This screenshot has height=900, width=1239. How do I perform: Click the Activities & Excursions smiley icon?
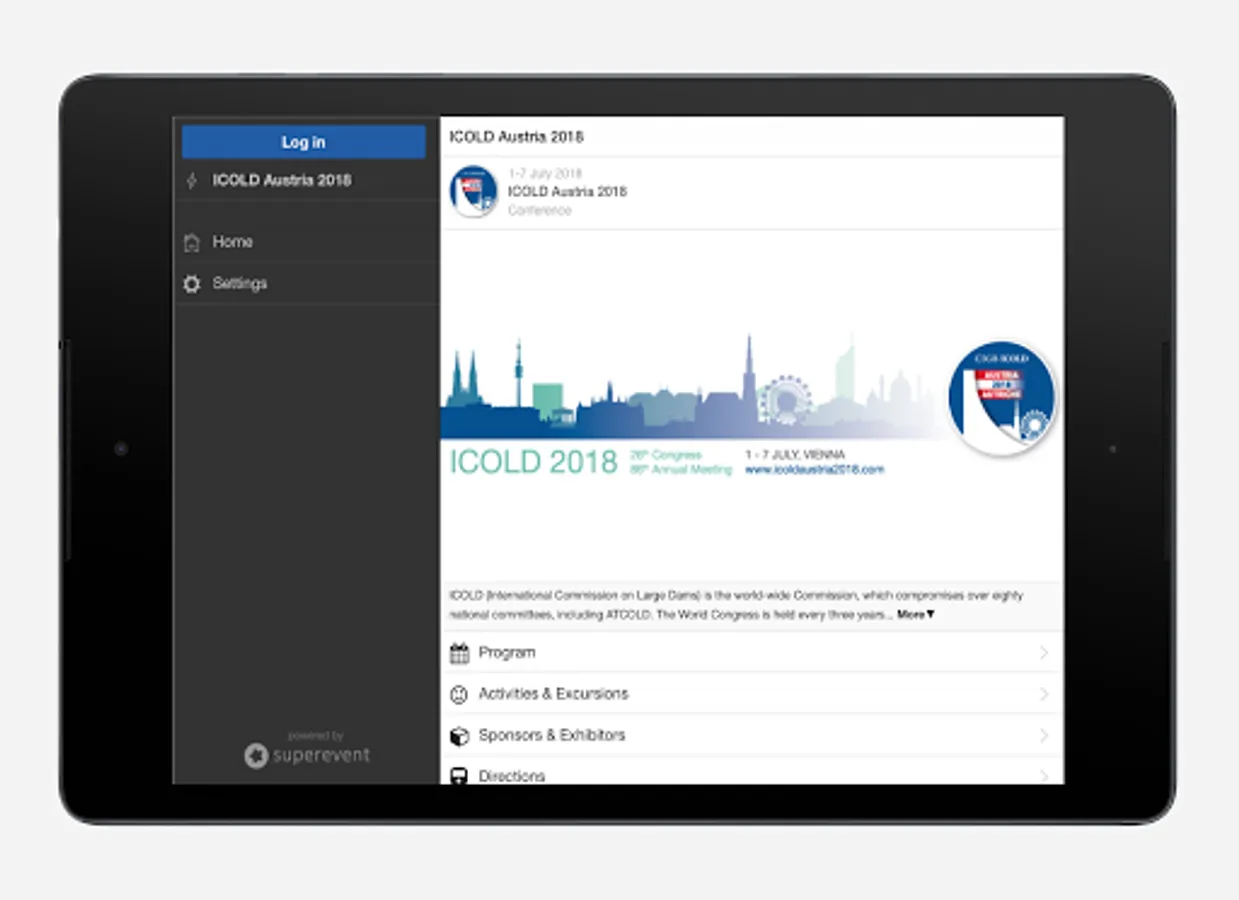click(459, 694)
